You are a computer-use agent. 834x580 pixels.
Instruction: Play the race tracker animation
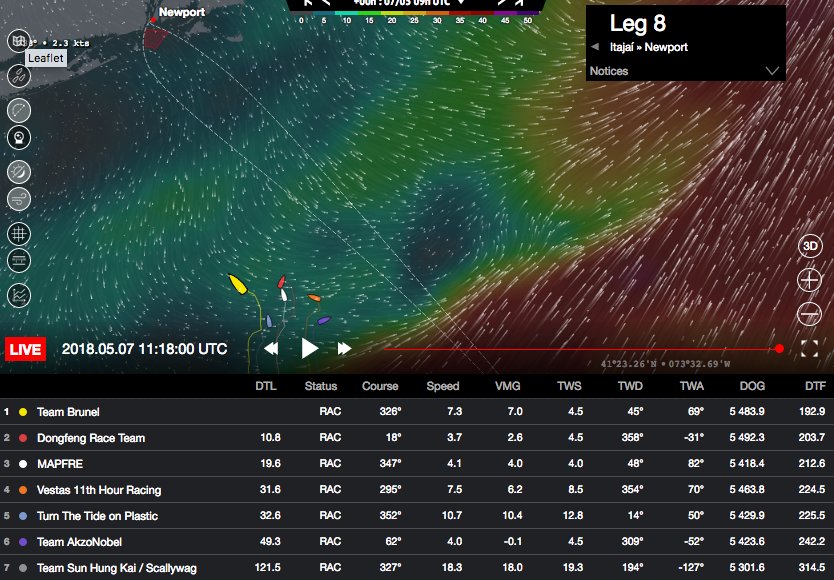[x=310, y=349]
